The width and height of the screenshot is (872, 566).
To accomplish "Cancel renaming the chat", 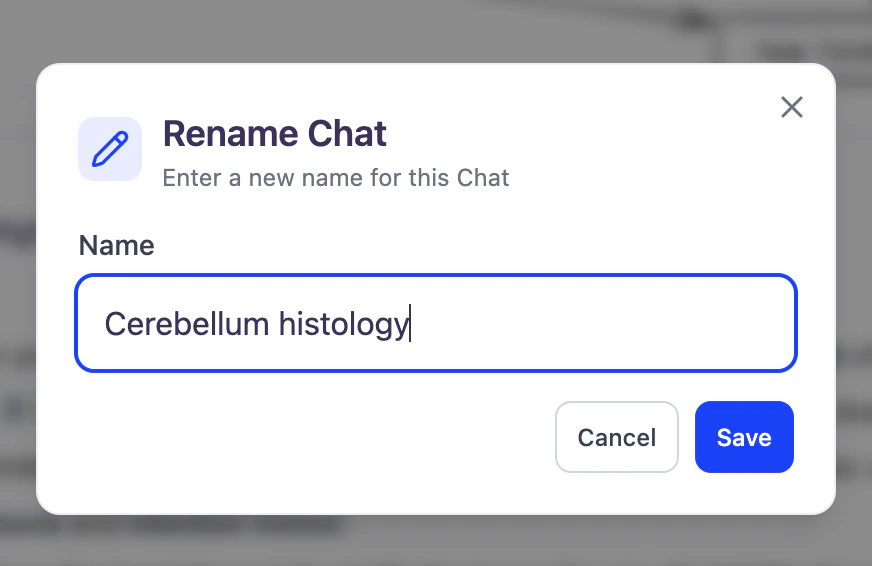I will coord(616,437).
